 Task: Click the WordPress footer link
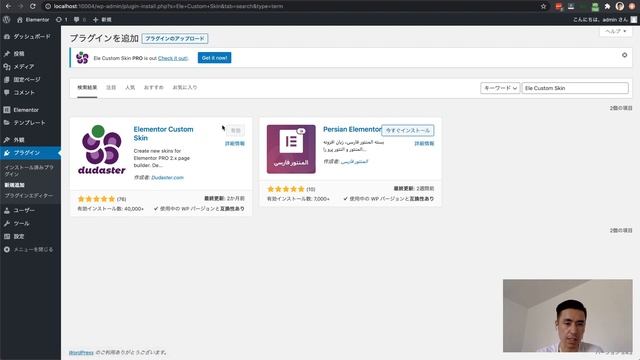(x=81, y=353)
